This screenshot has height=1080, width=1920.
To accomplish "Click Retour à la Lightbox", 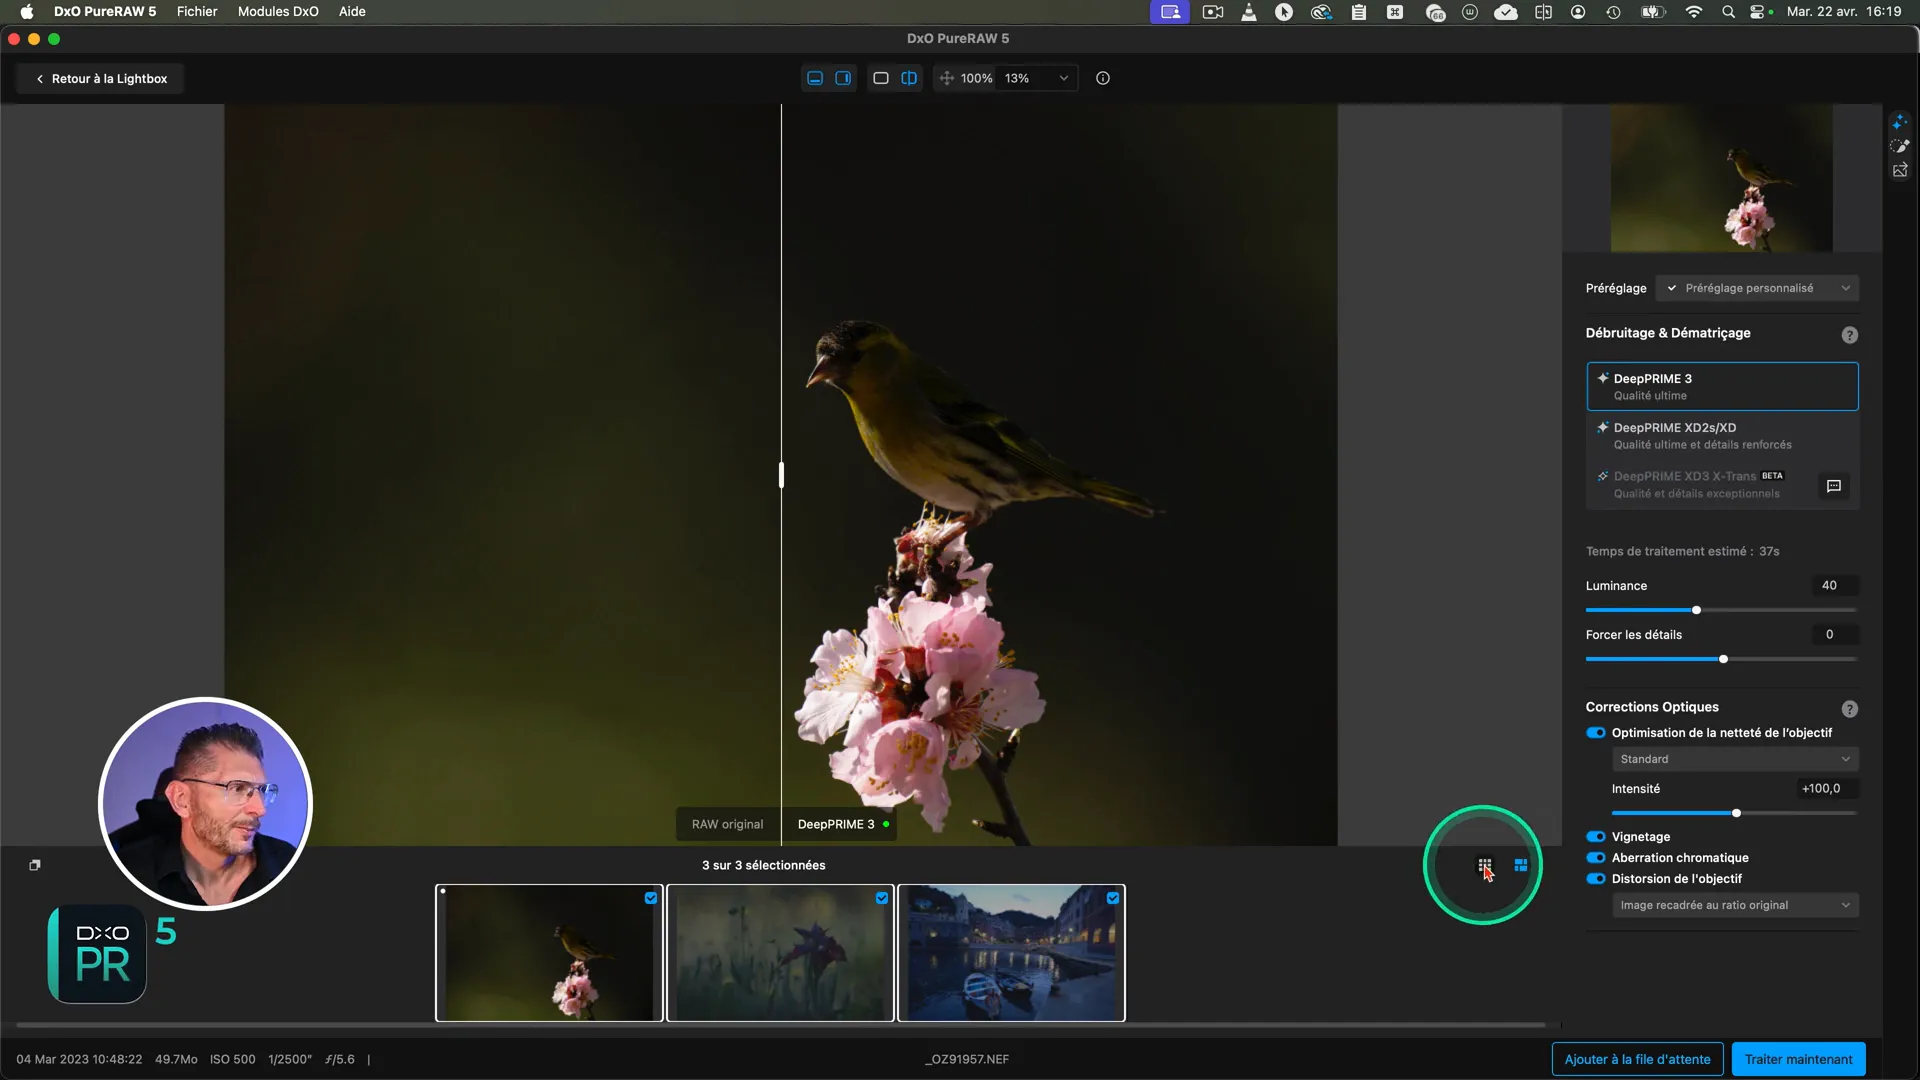I will coord(100,79).
